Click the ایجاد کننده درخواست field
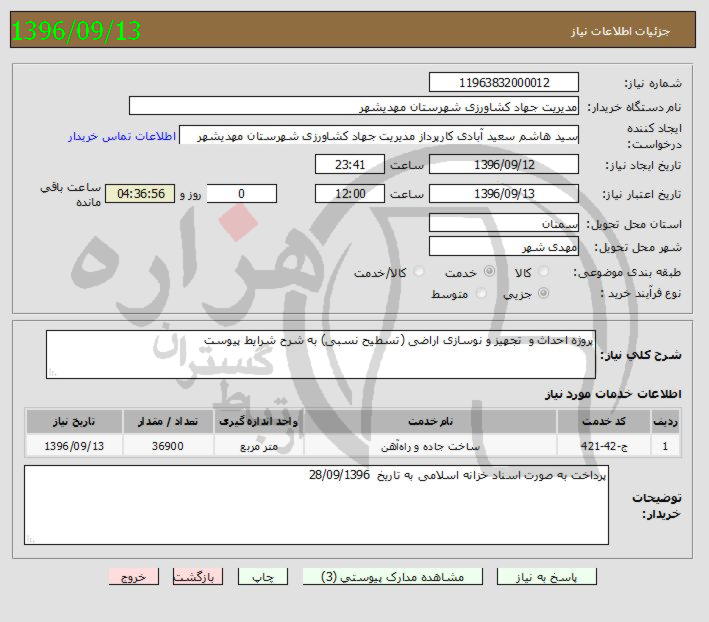Viewport: 709px width, 622px height. [x=379, y=135]
